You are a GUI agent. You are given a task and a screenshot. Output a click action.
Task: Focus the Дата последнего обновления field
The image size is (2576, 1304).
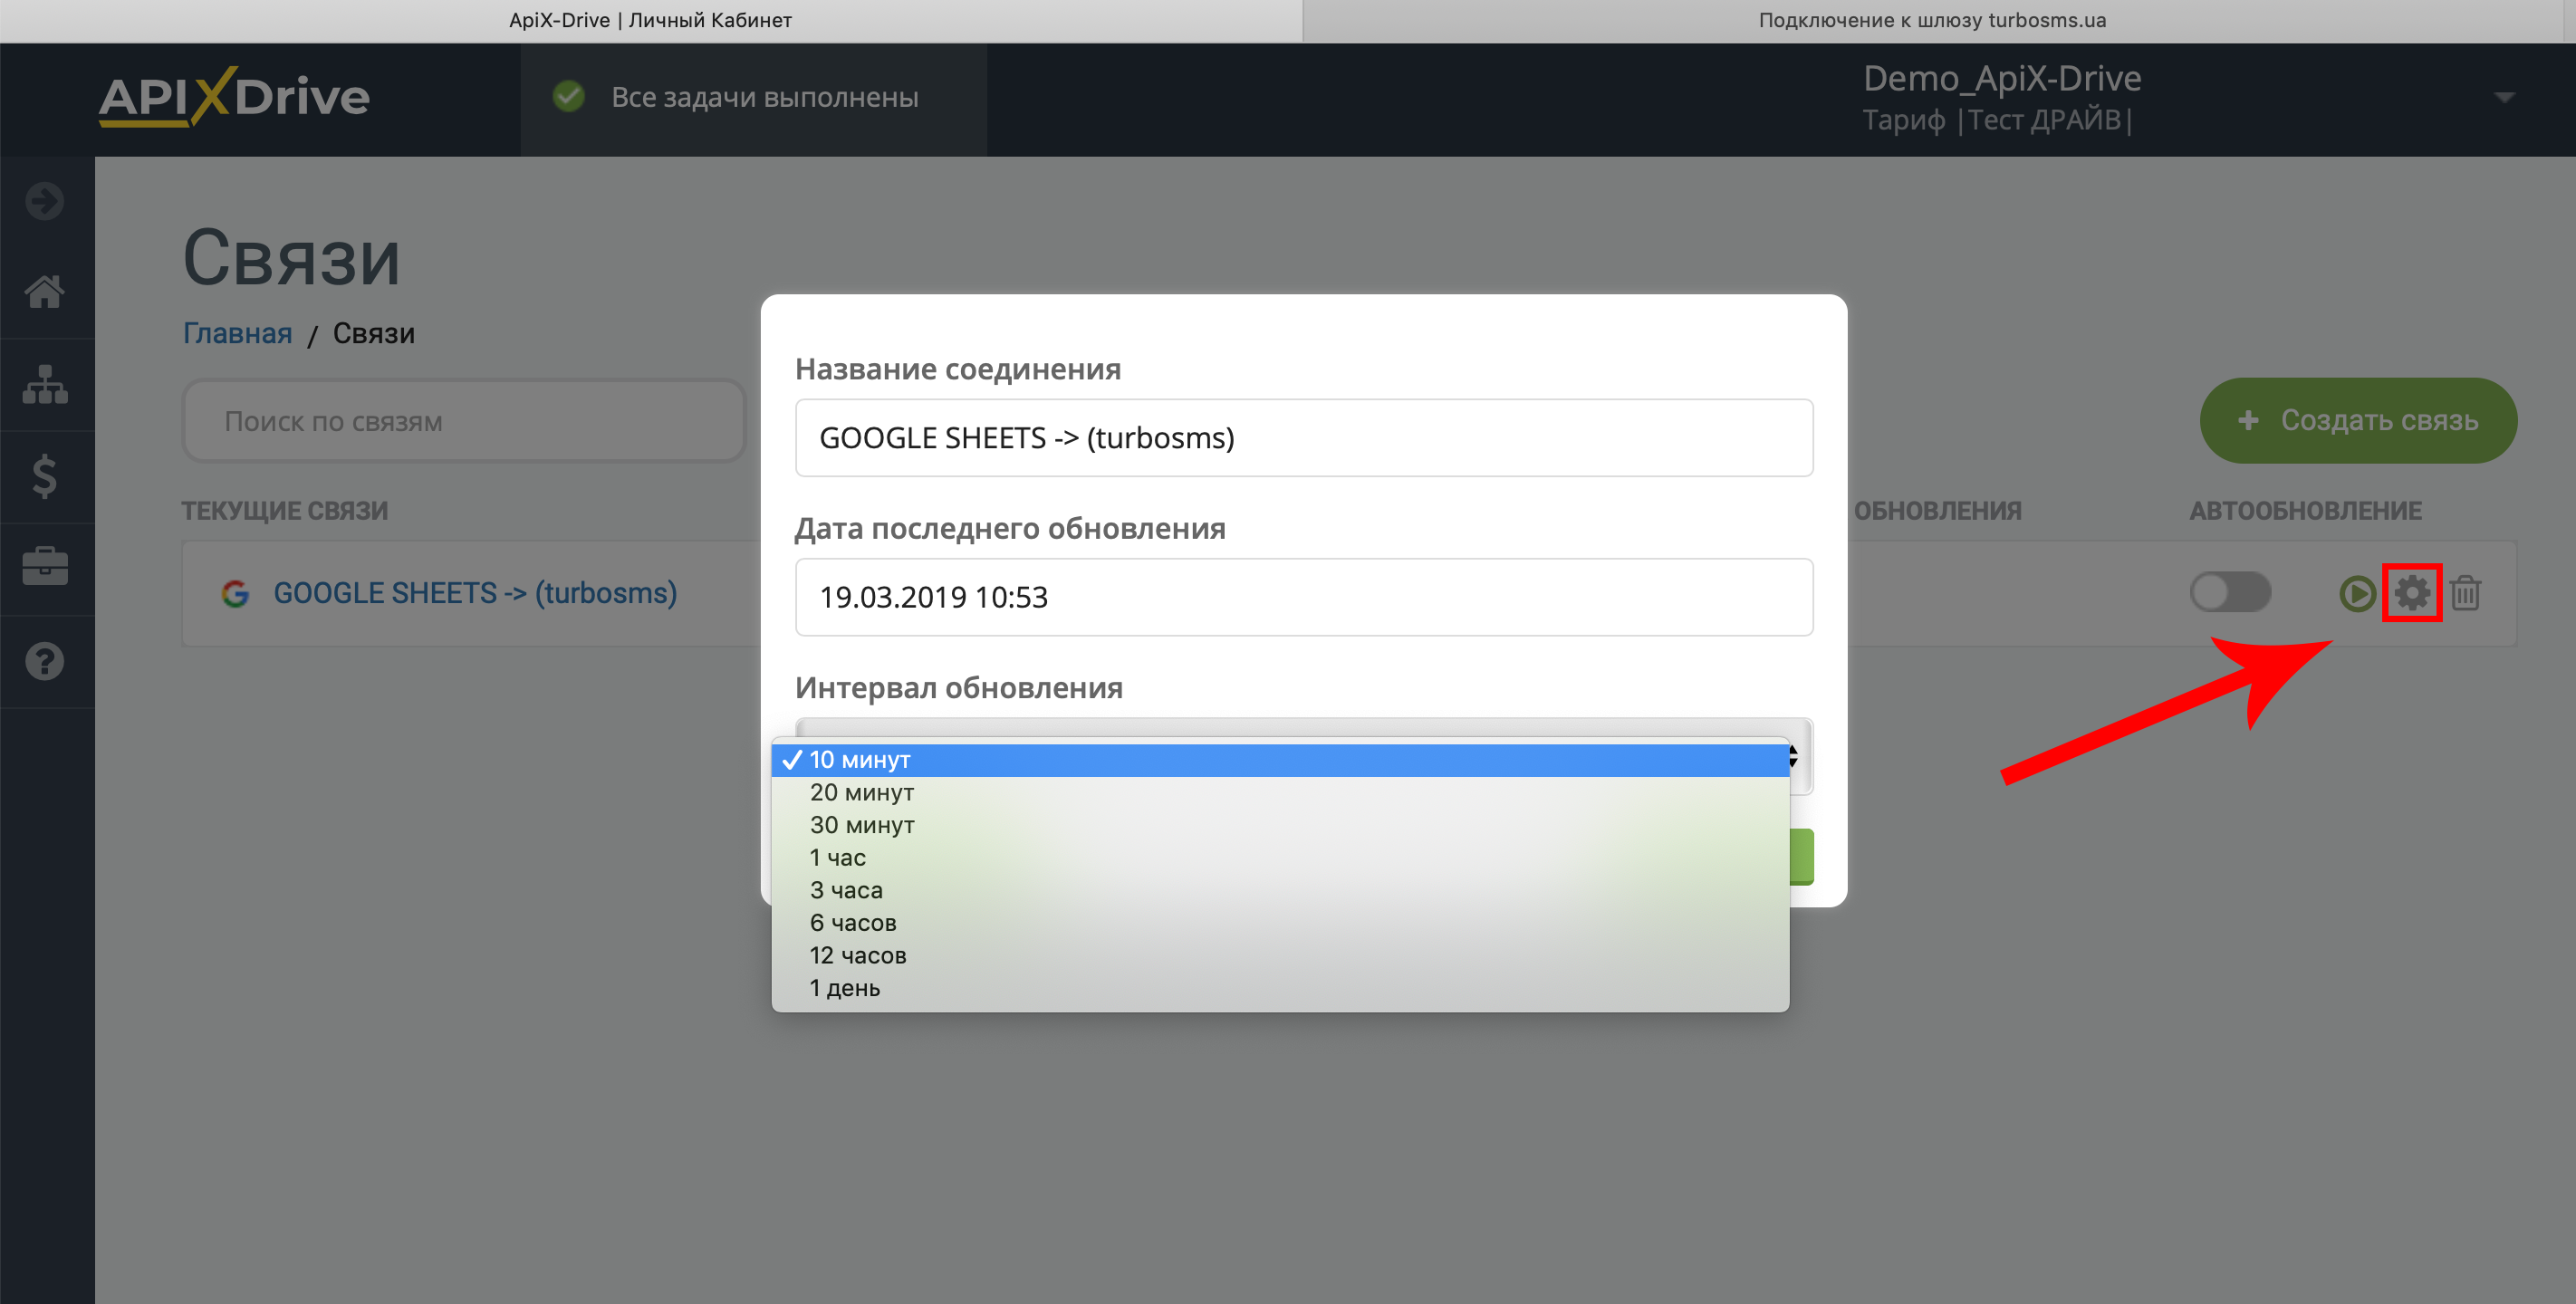coord(1303,597)
